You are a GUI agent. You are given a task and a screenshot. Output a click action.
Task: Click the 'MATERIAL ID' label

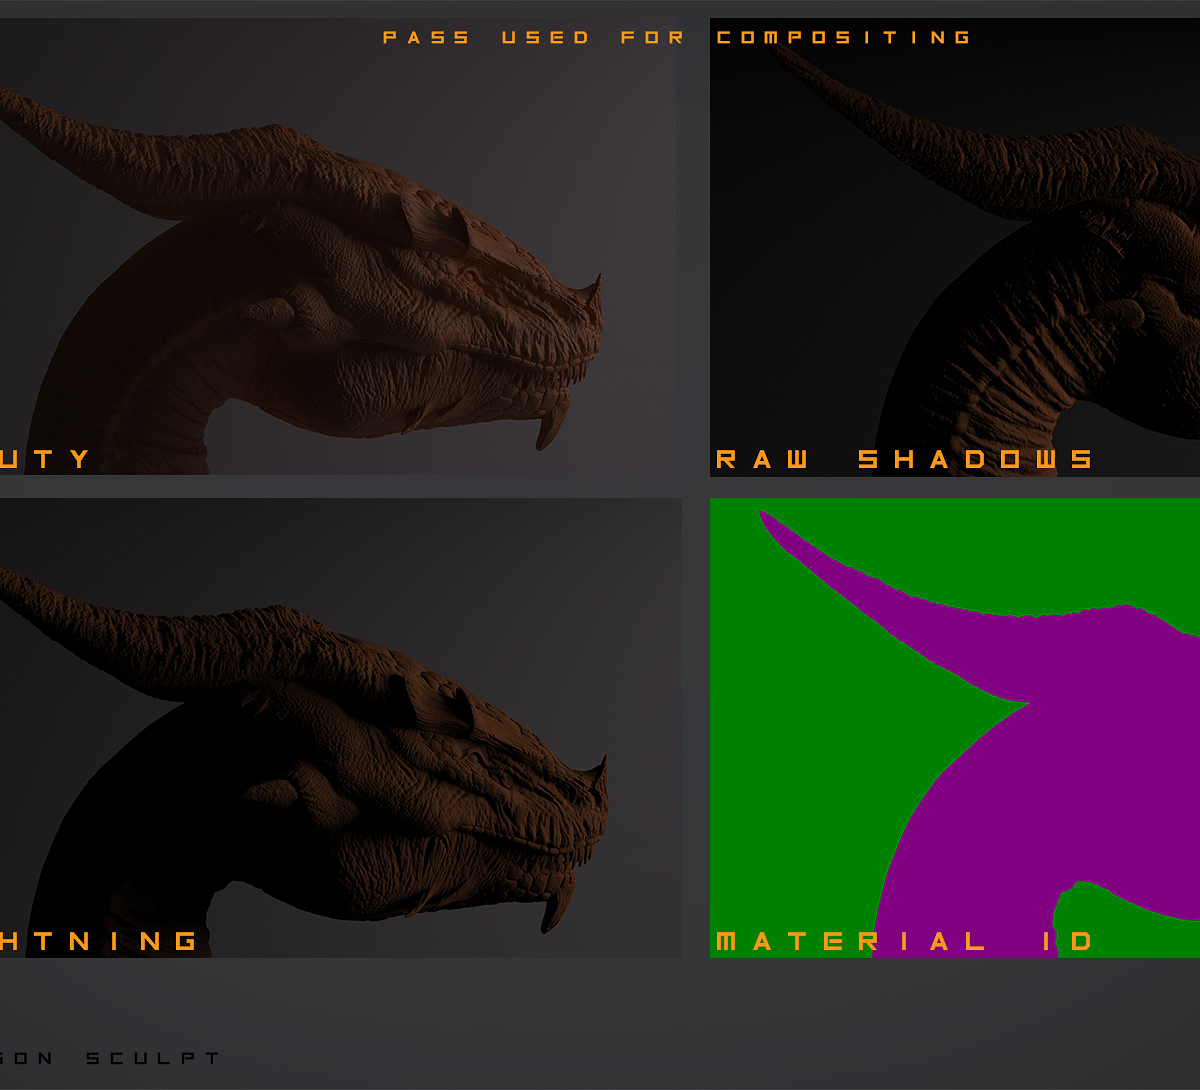[x=905, y=941]
